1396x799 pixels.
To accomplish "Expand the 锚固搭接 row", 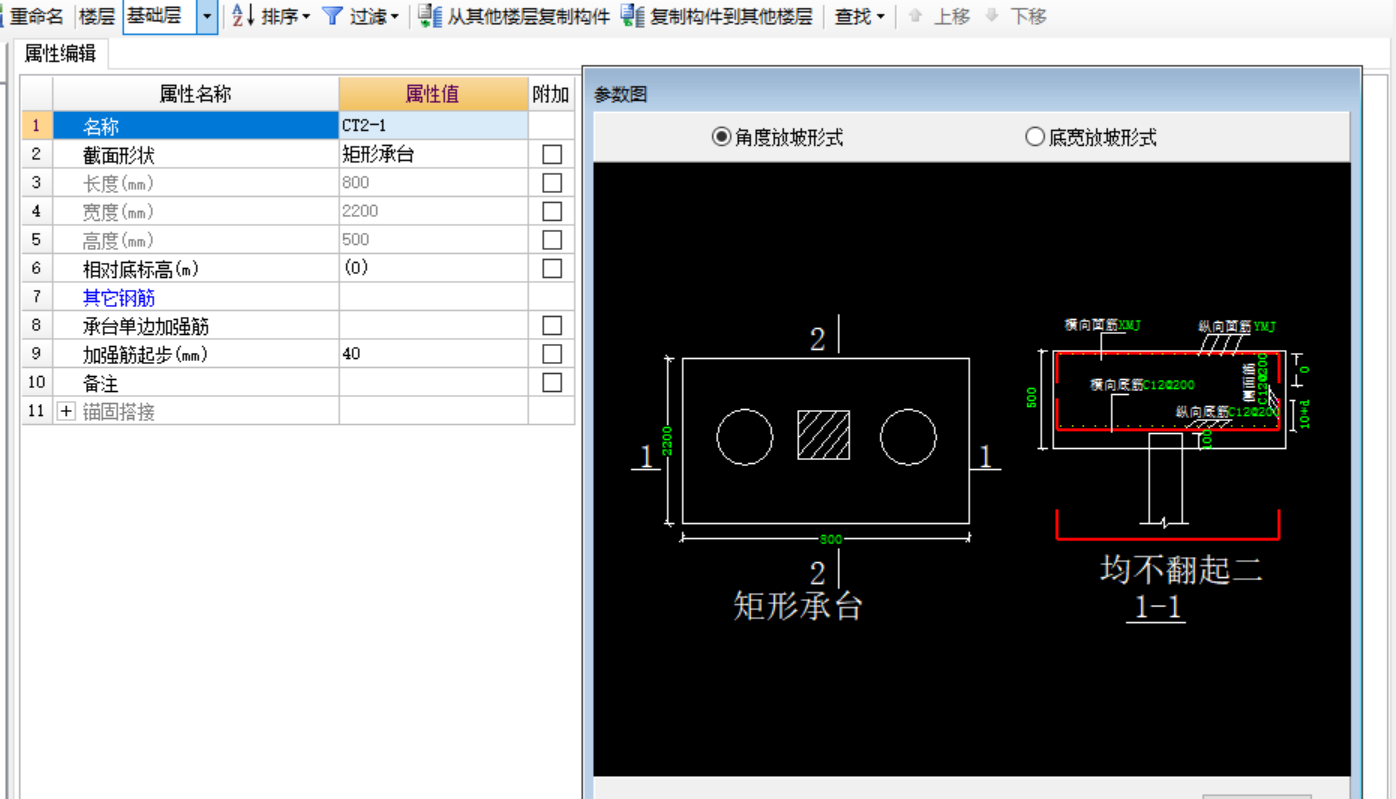I will (x=66, y=411).
